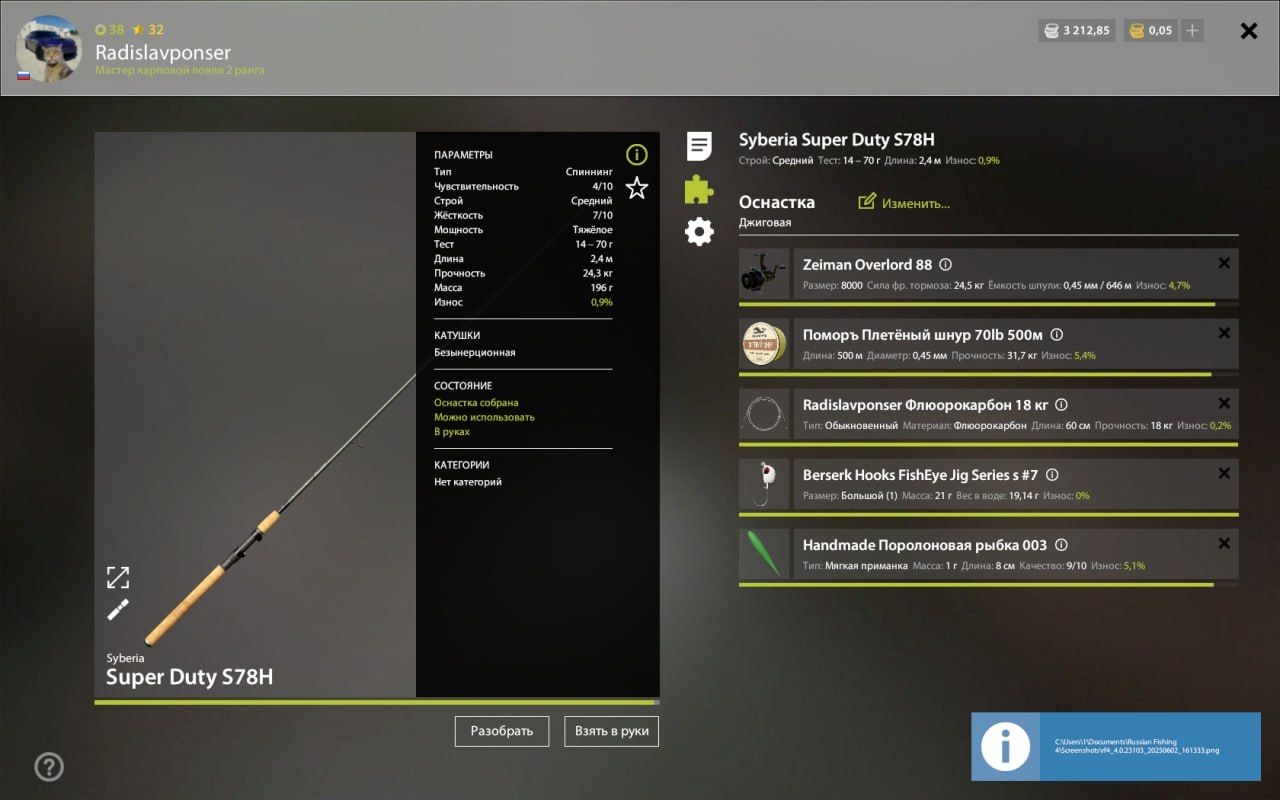Click the rod repair tool icon
The height and width of the screenshot is (800, 1280).
pos(118,610)
